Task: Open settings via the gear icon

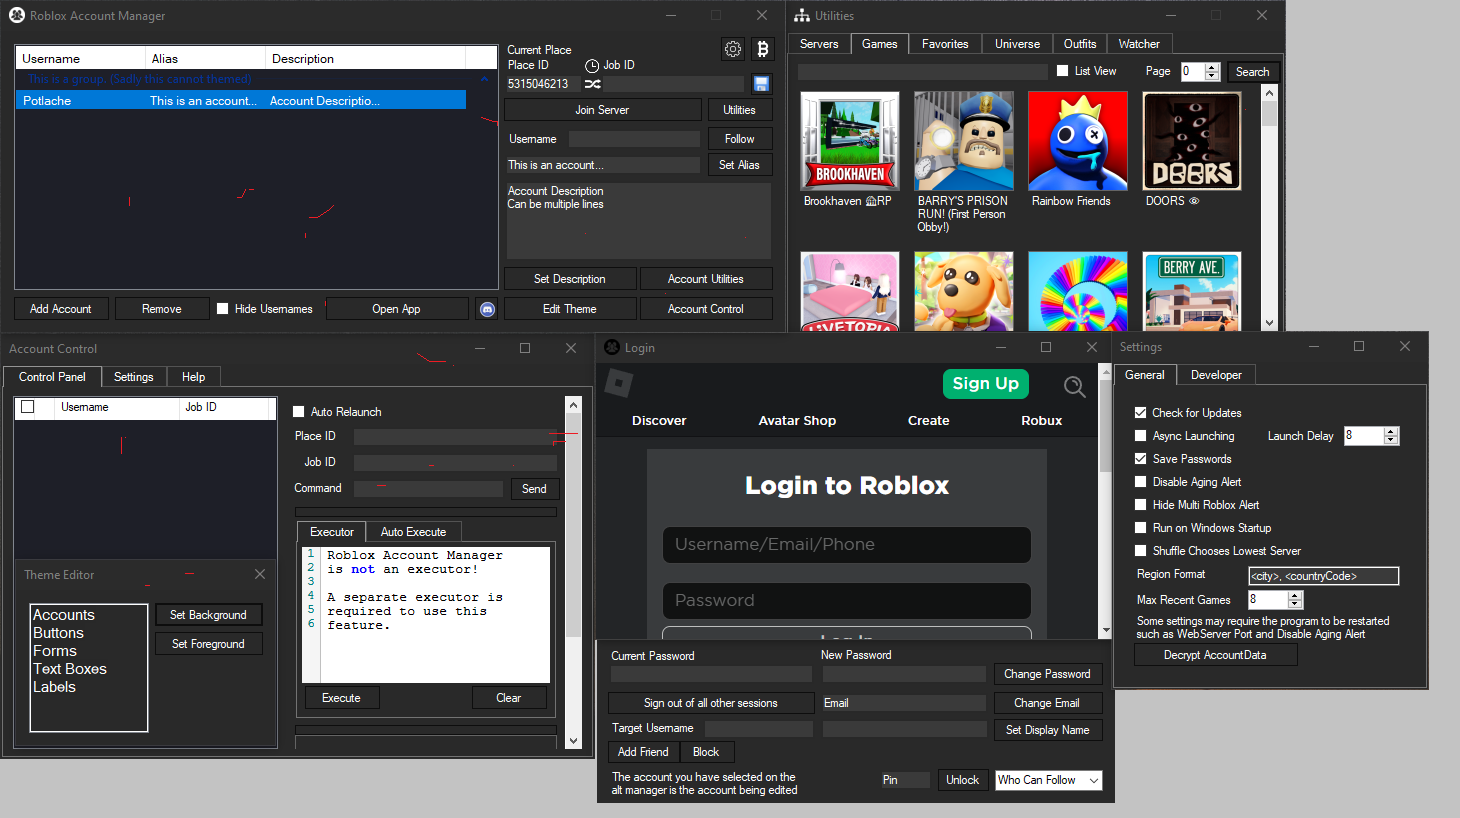Action: [x=732, y=48]
